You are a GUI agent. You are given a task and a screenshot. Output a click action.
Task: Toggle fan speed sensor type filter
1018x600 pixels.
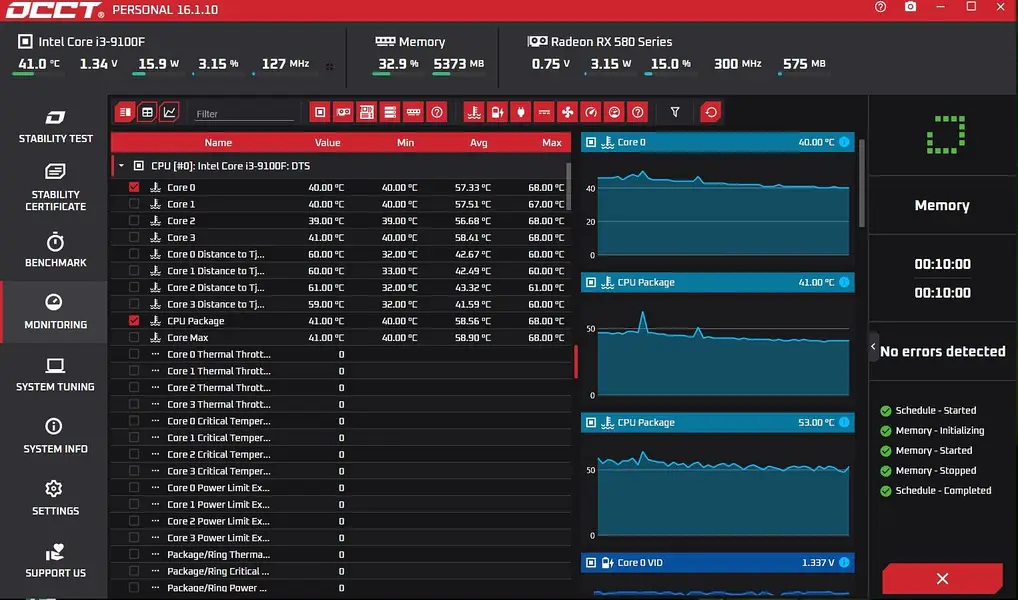pos(567,112)
